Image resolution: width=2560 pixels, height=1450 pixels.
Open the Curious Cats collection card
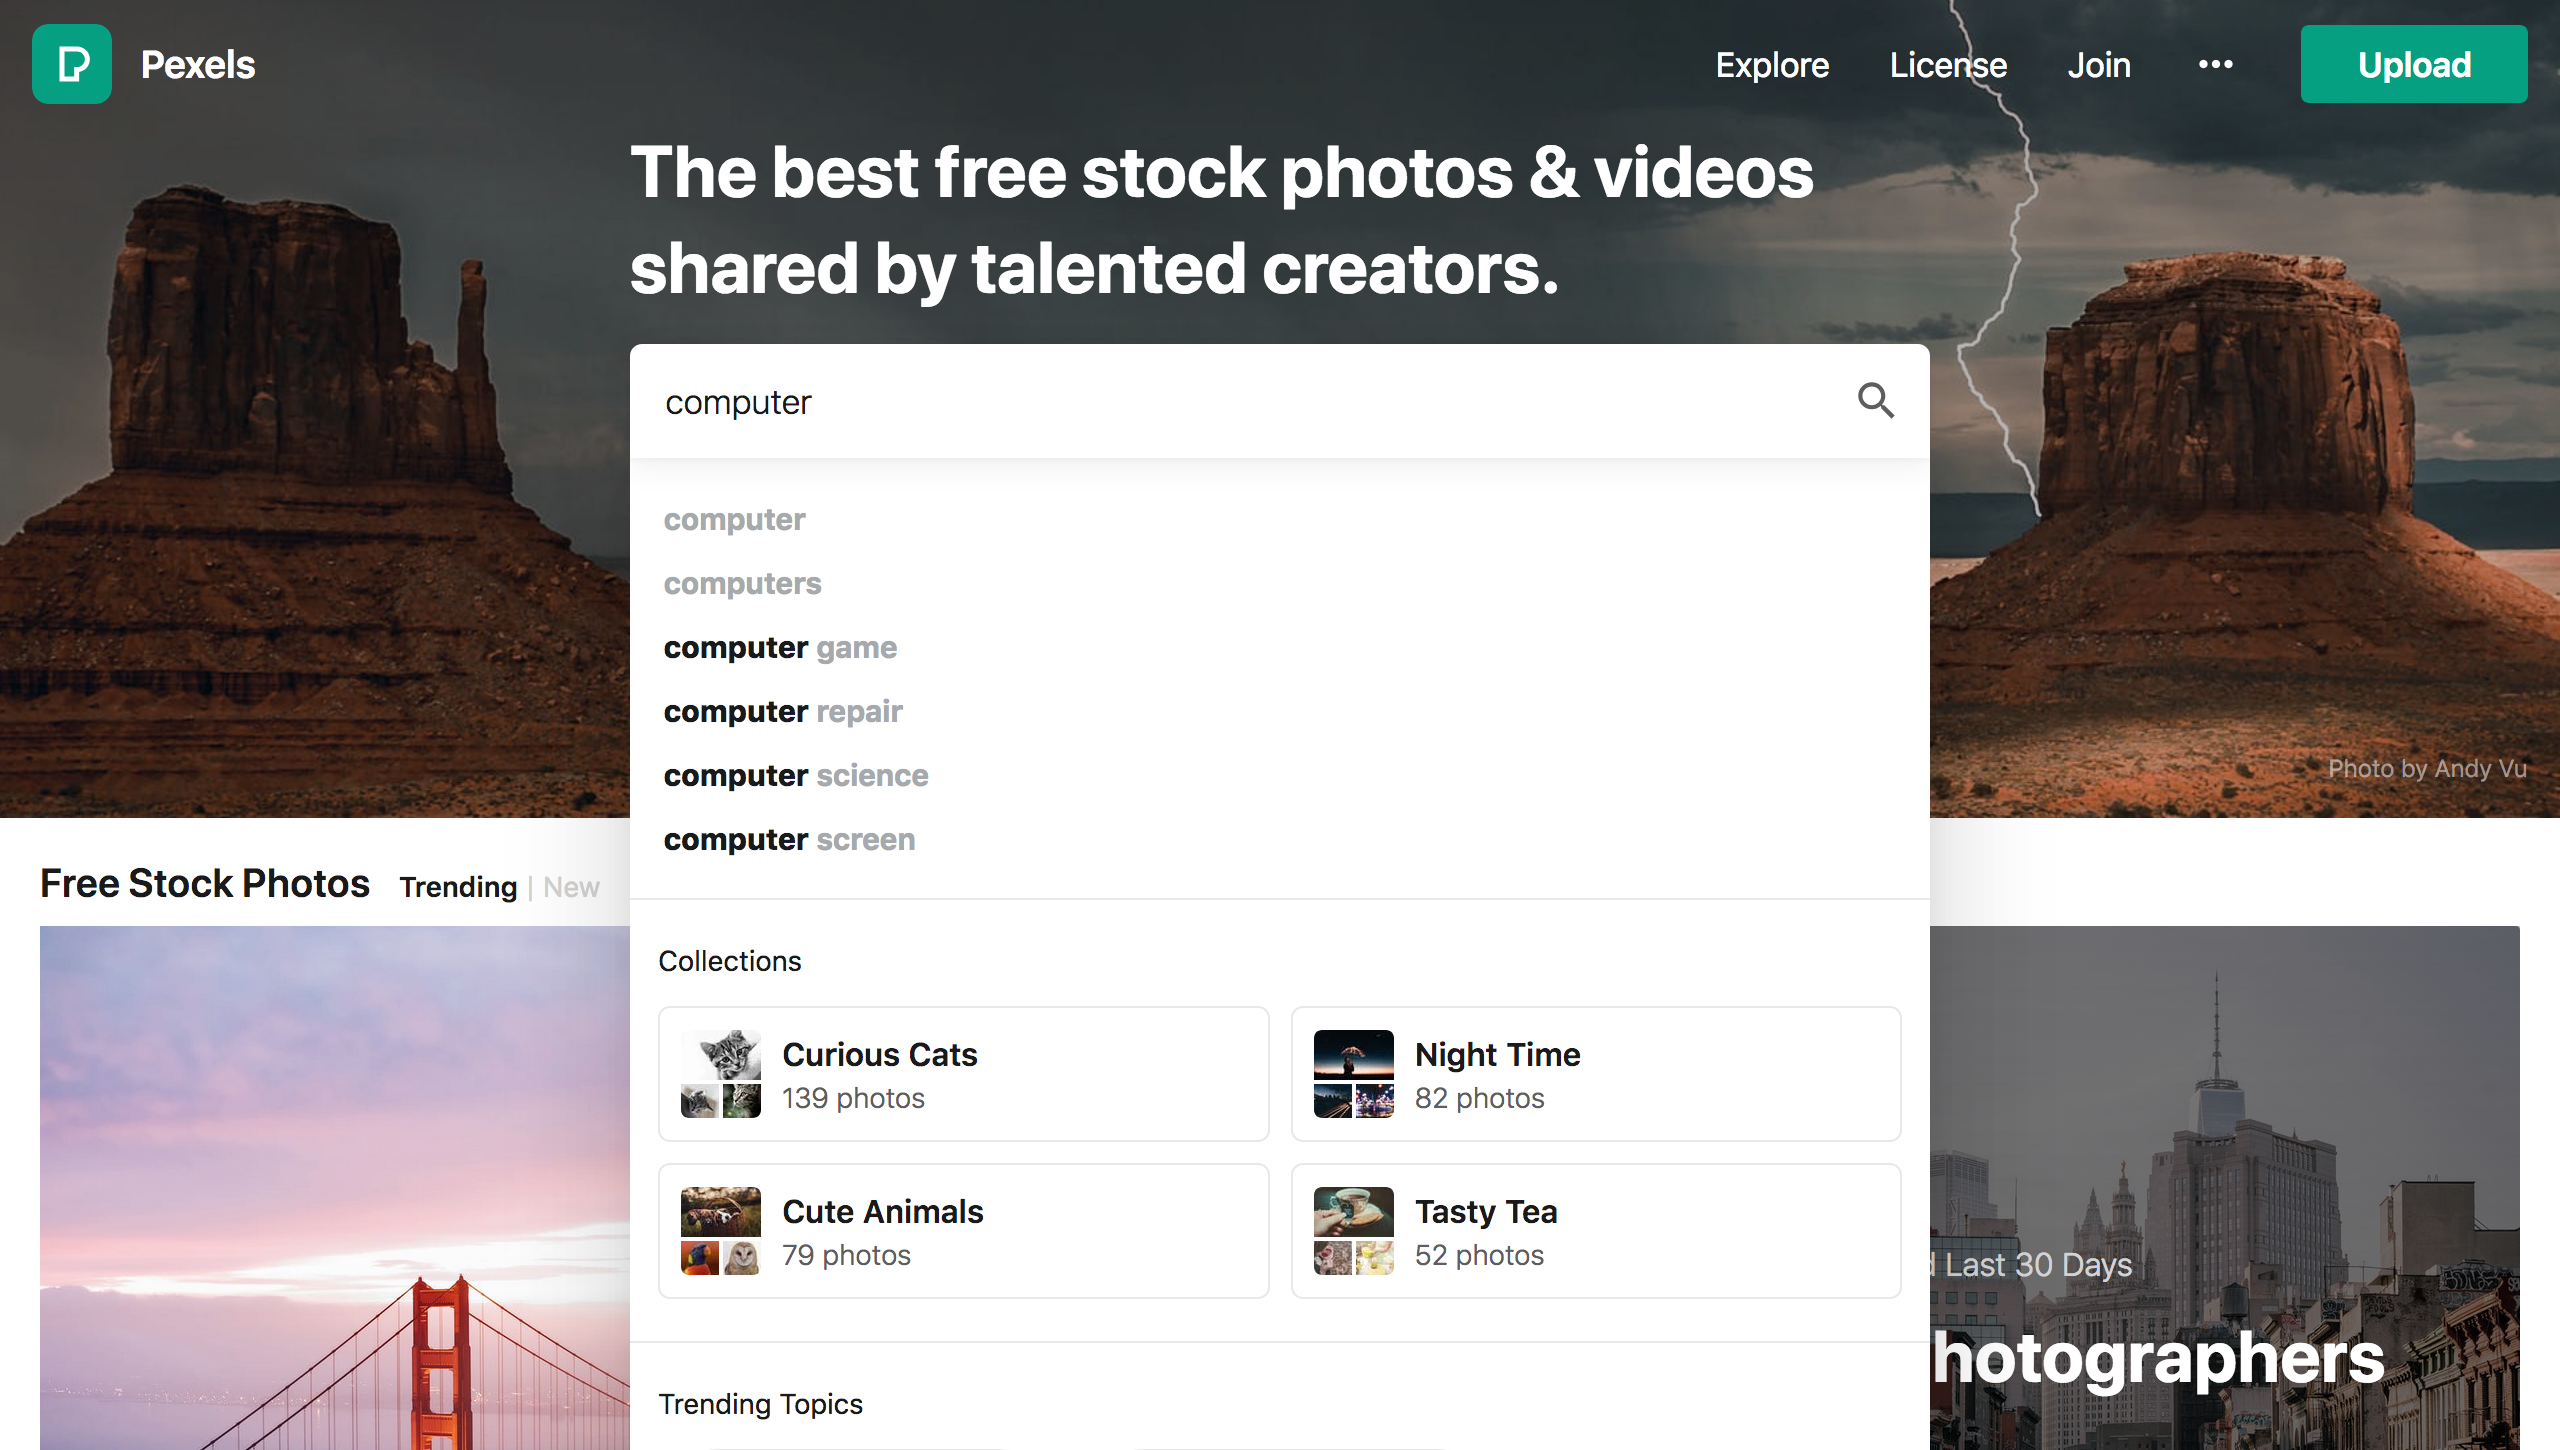click(x=964, y=1074)
